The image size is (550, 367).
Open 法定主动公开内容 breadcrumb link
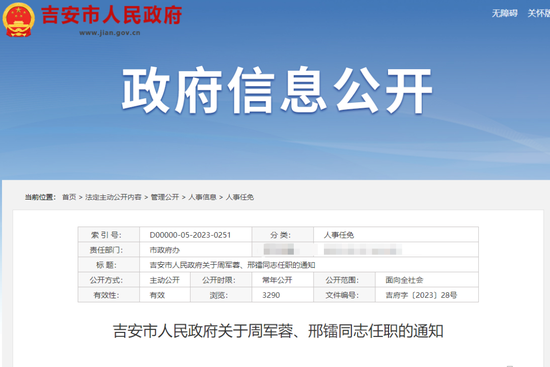(113, 197)
